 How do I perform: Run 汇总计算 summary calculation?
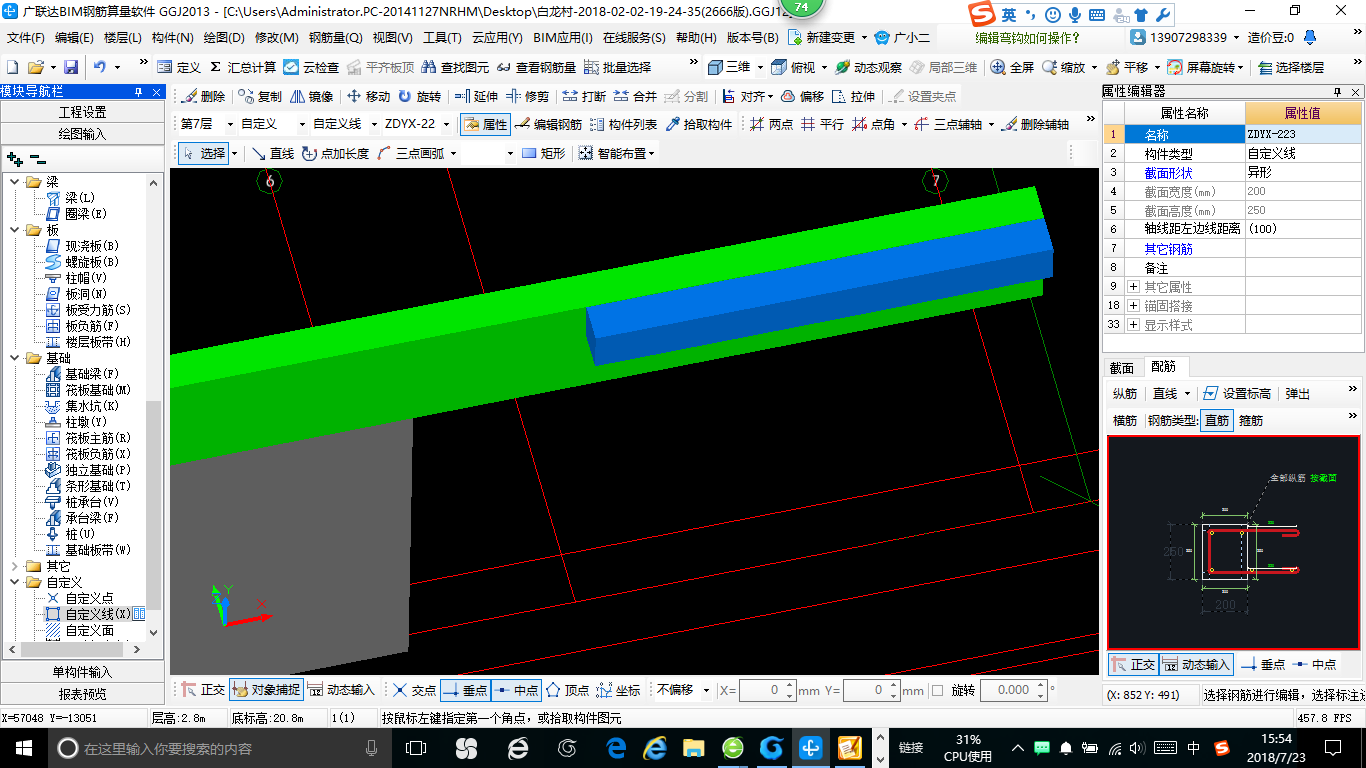[242, 67]
